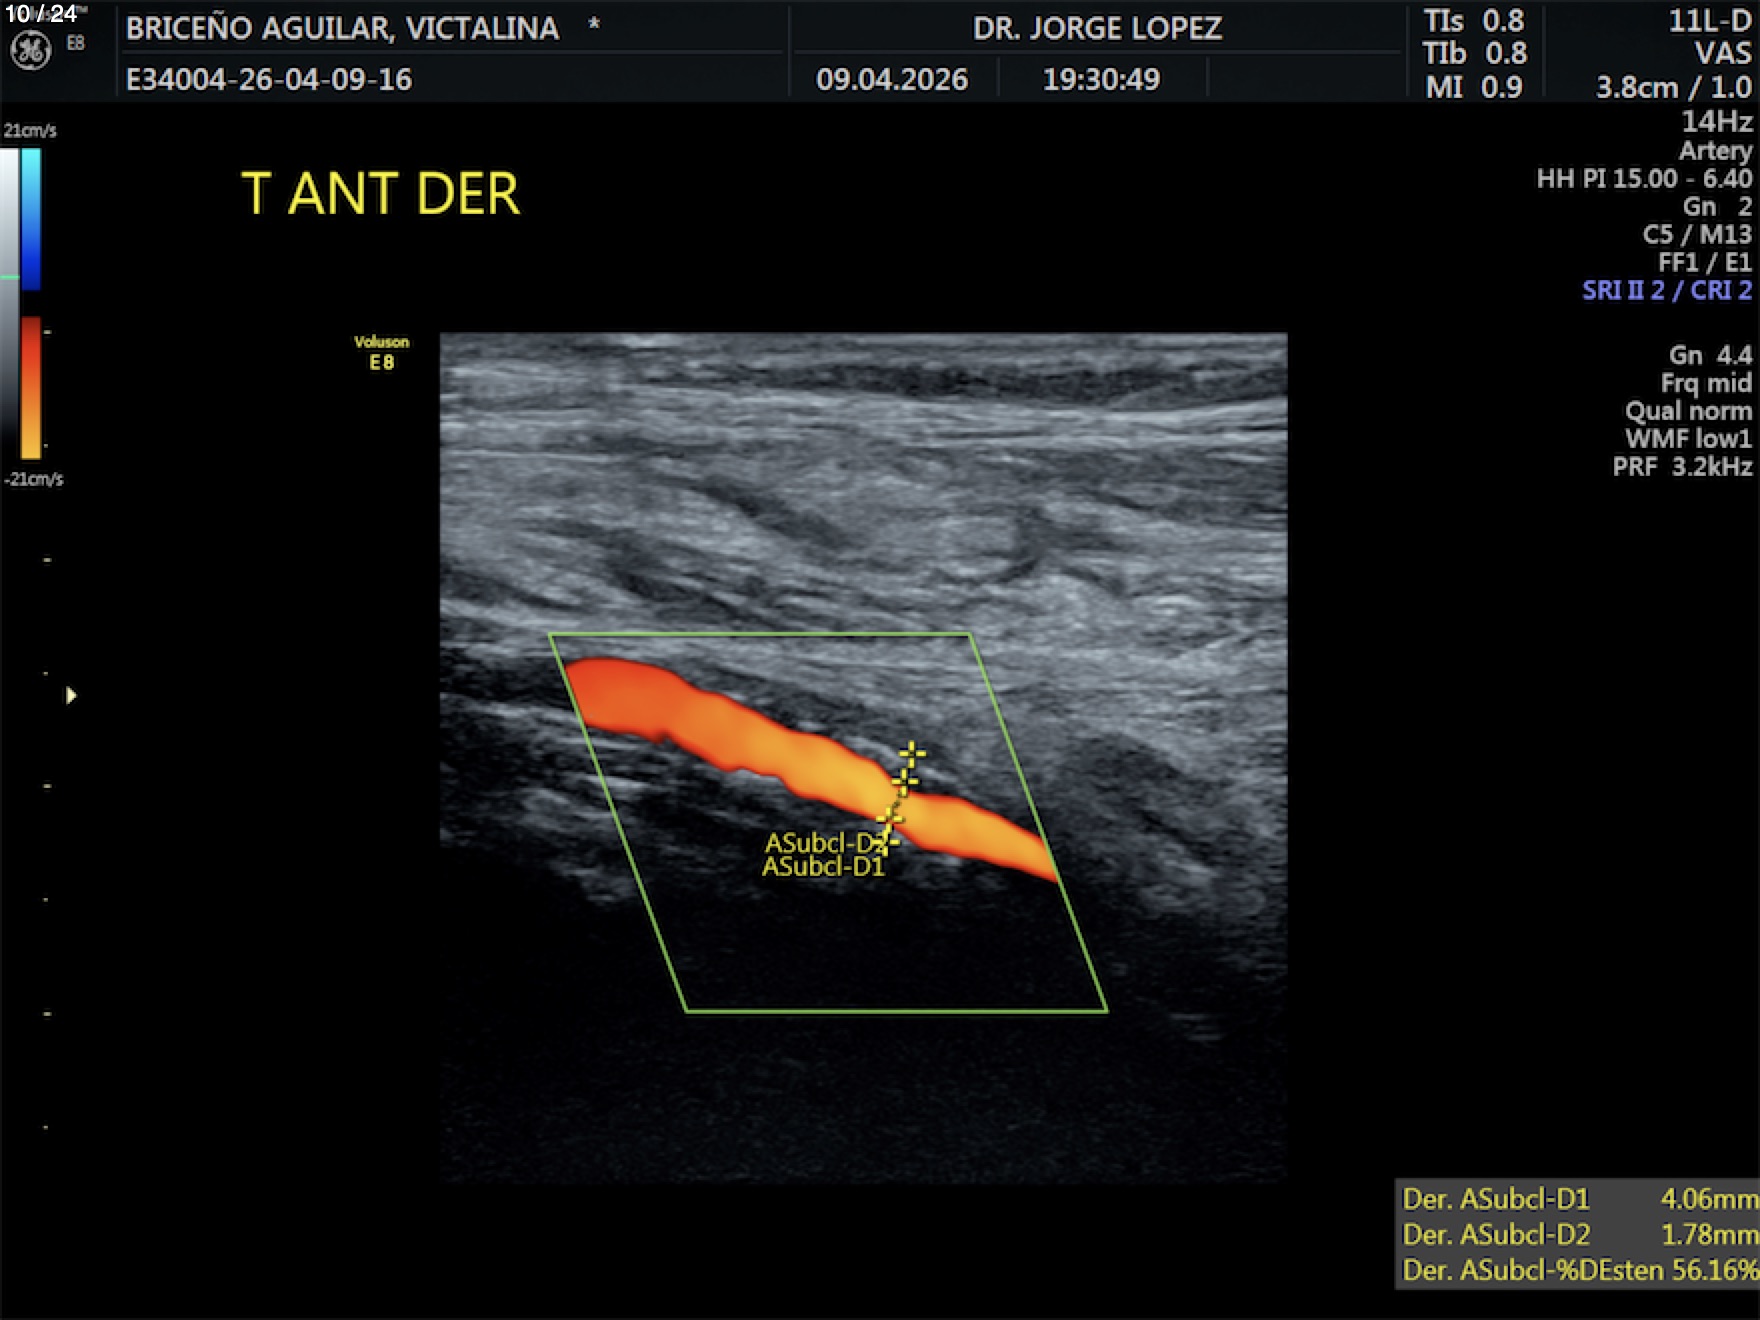Click the exam ID E34004-26-04-09-16
This screenshot has height=1320, width=1760.
pos(268,79)
